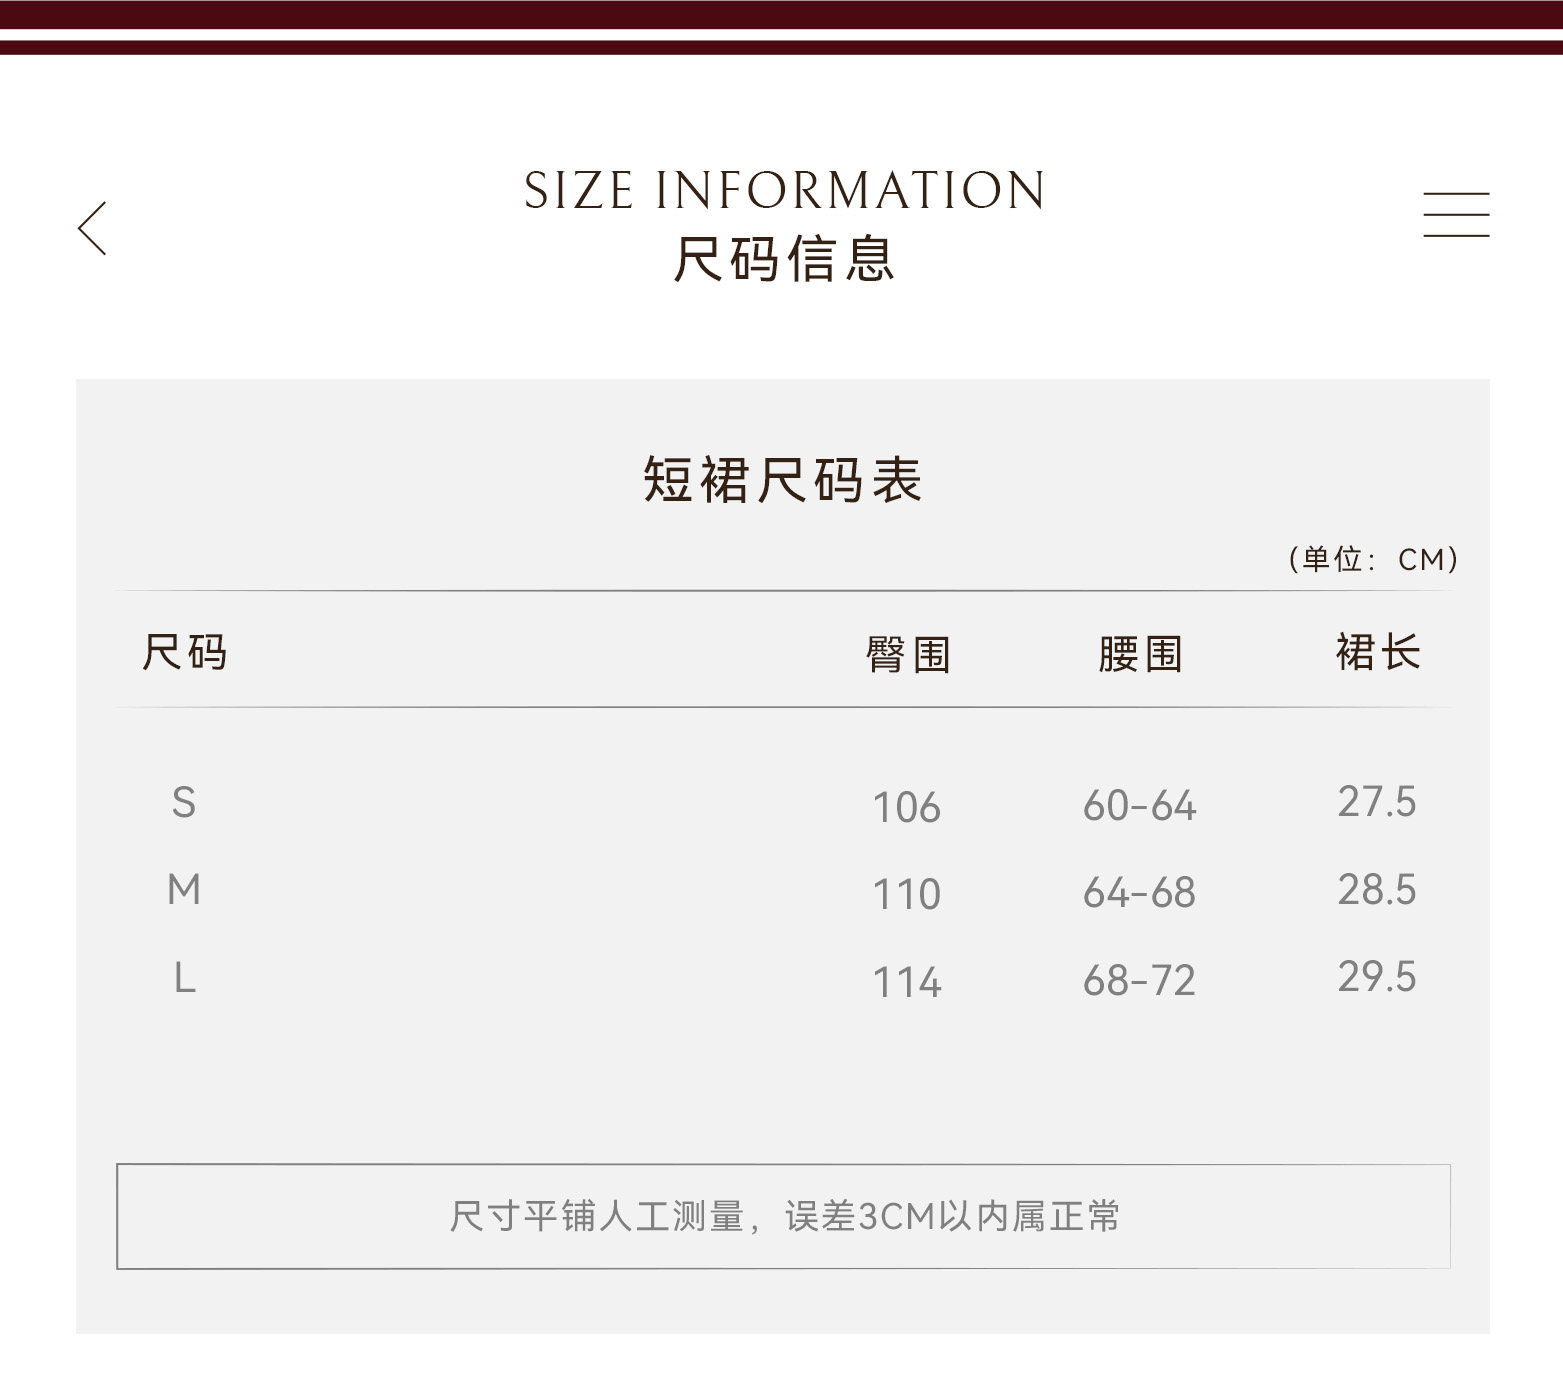Click the SIZE INFORMATION heading
Screen dimensions: 1563x1397
[x=784, y=190]
